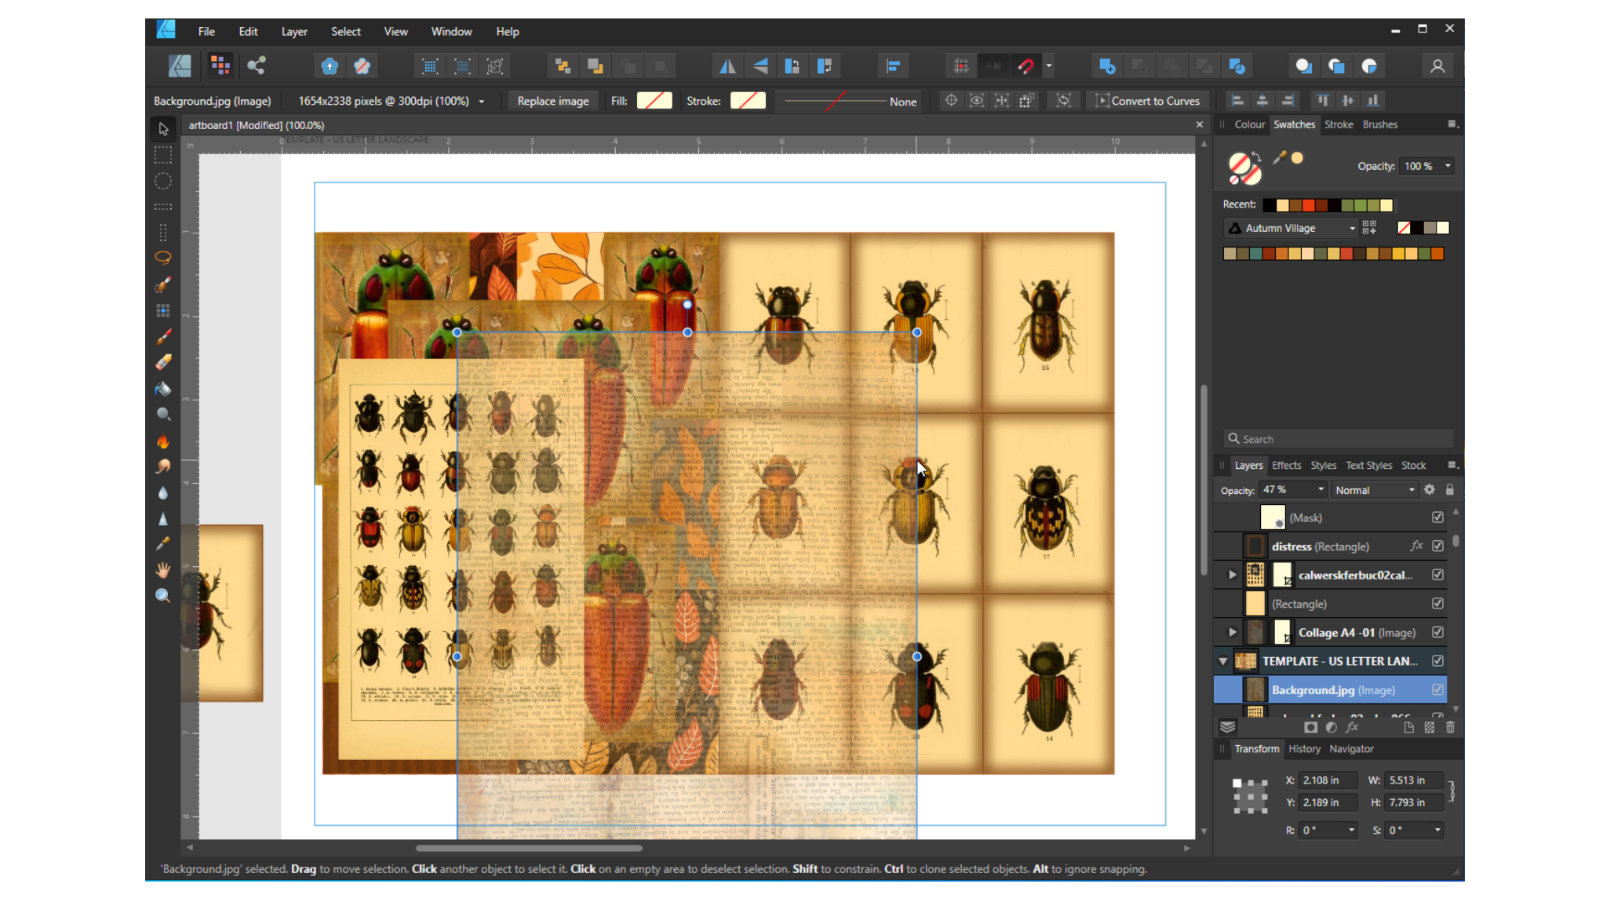Click the Replace image button
This screenshot has width=1600, height=900.
click(553, 101)
